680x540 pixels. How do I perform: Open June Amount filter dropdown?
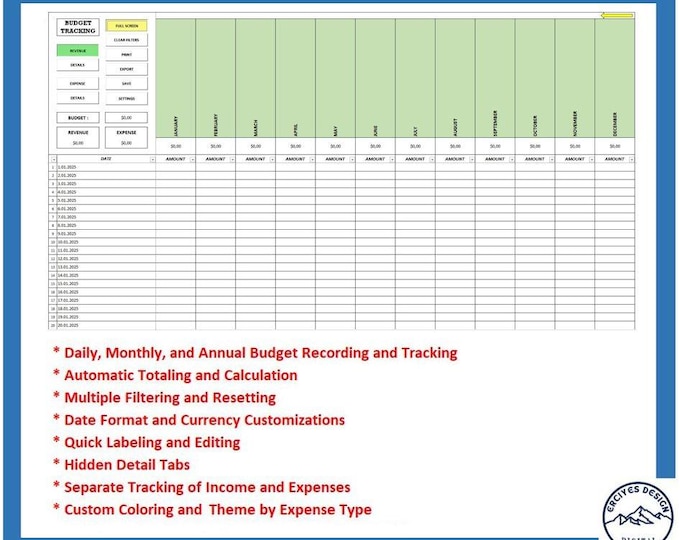392,160
